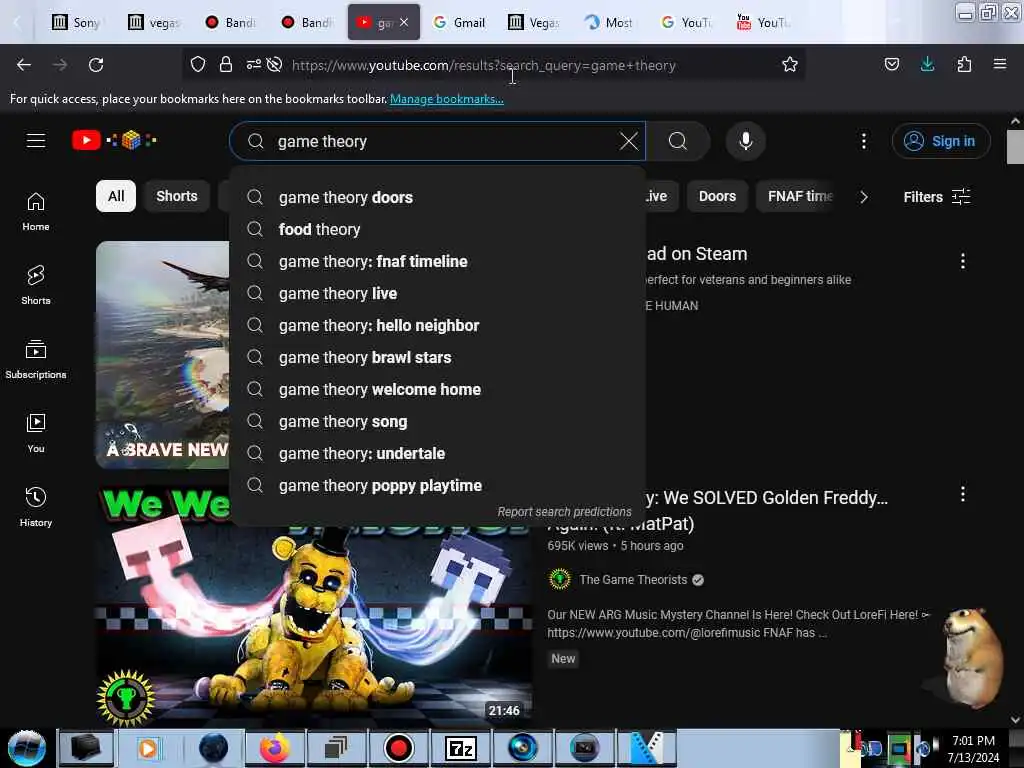Choose suggestion game theory poppy playtime
The image size is (1024, 768).
coord(437,485)
